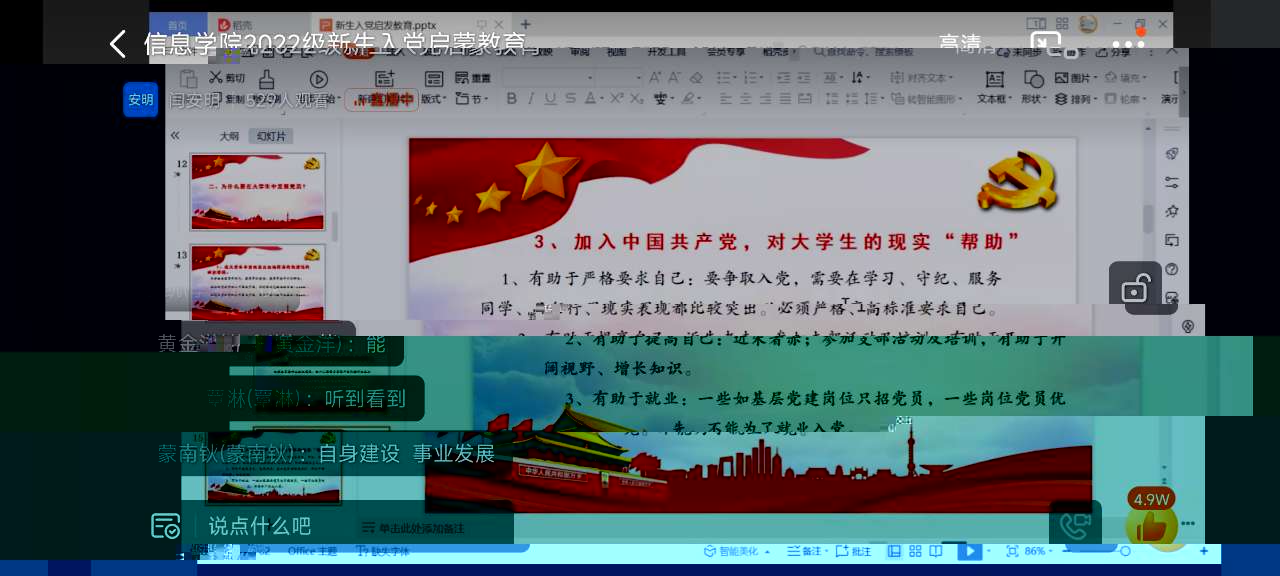The image size is (1280, 576).
Task: Open the 审阅 review ribbon tab
Action: pos(580,52)
